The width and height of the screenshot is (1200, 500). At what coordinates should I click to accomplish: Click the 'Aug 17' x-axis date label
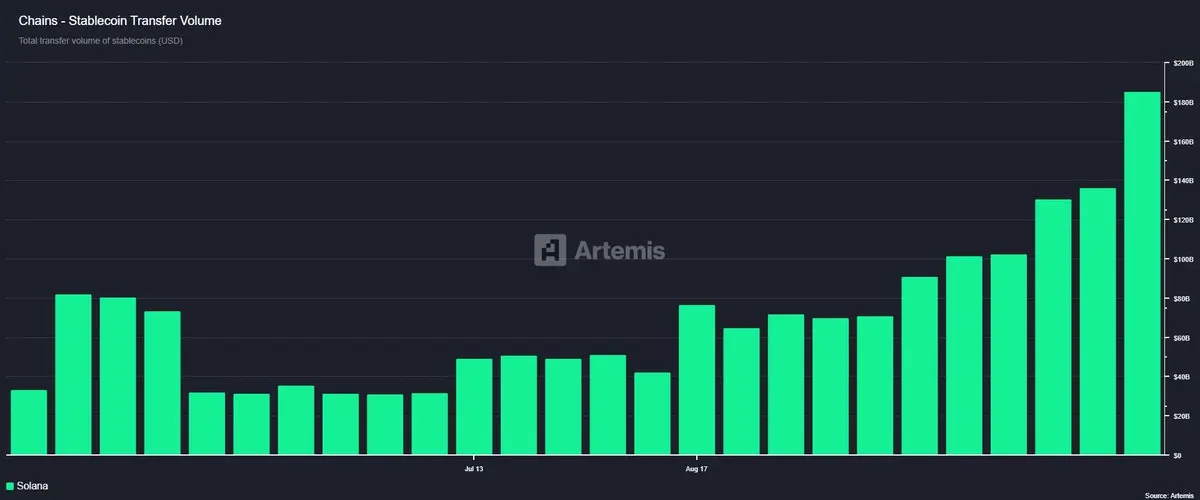coord(697,468)
